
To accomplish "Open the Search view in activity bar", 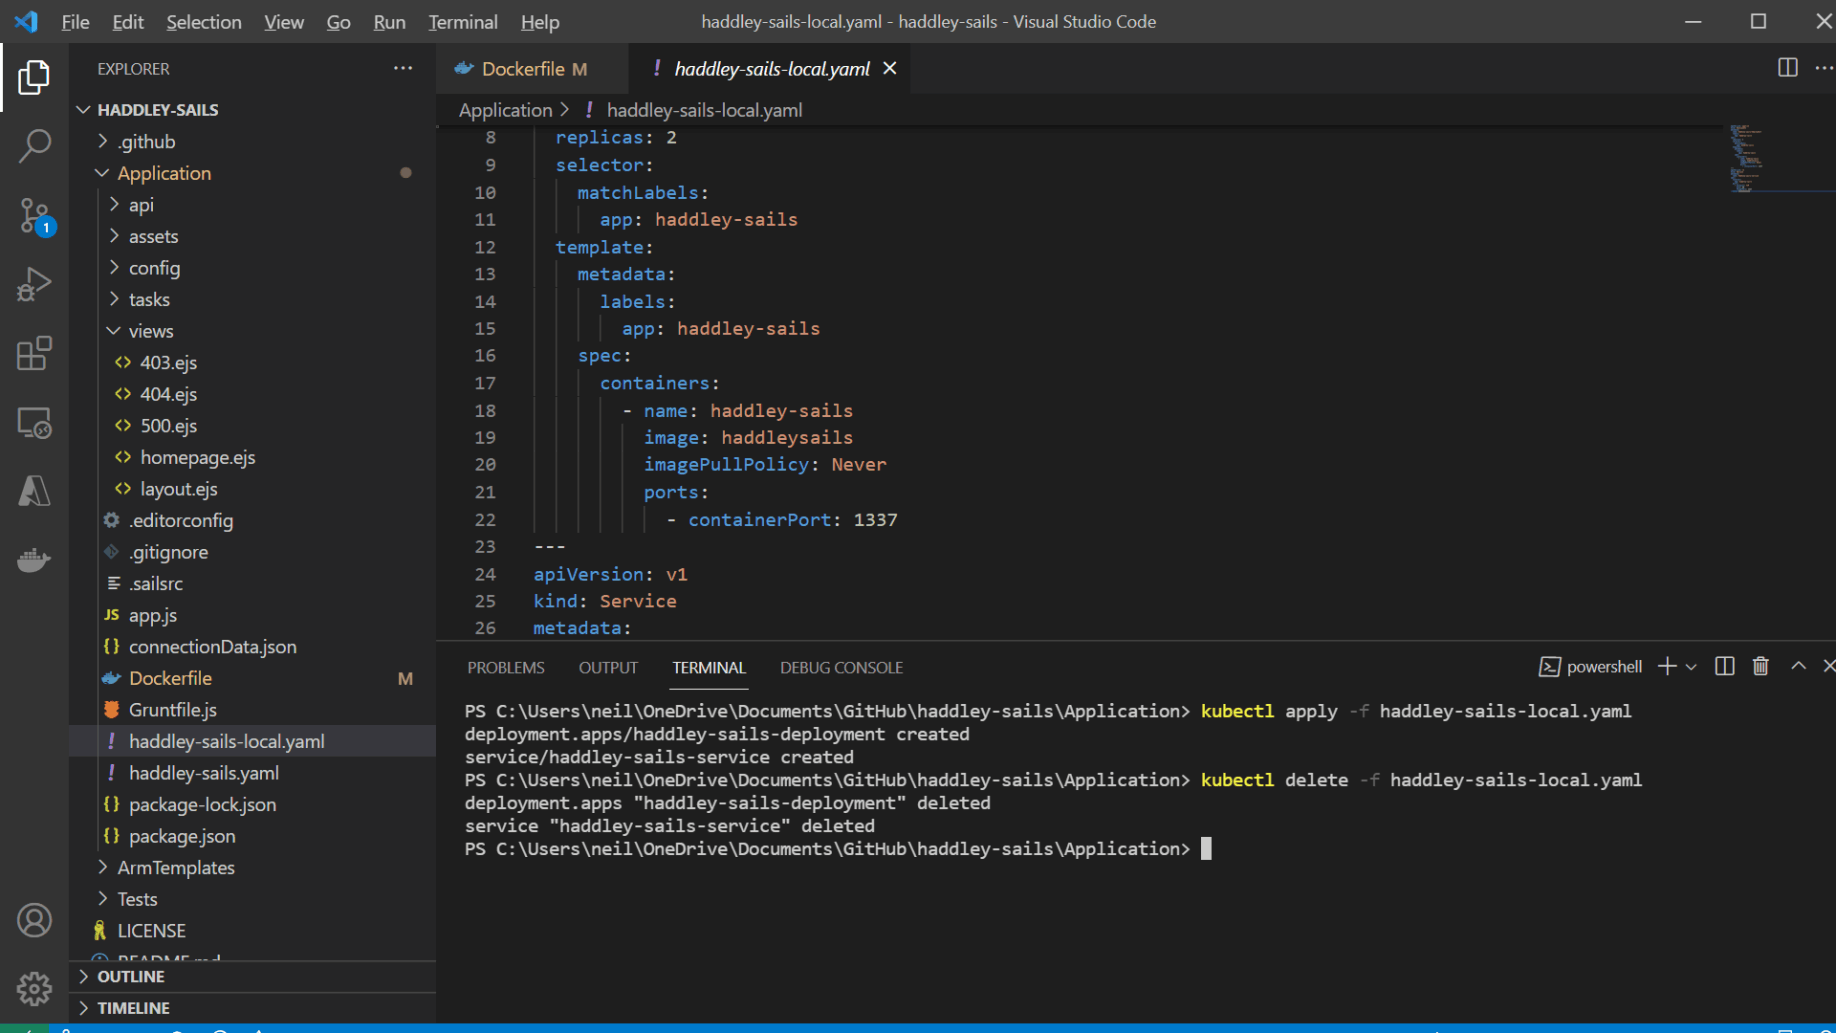I will point(34,146).
